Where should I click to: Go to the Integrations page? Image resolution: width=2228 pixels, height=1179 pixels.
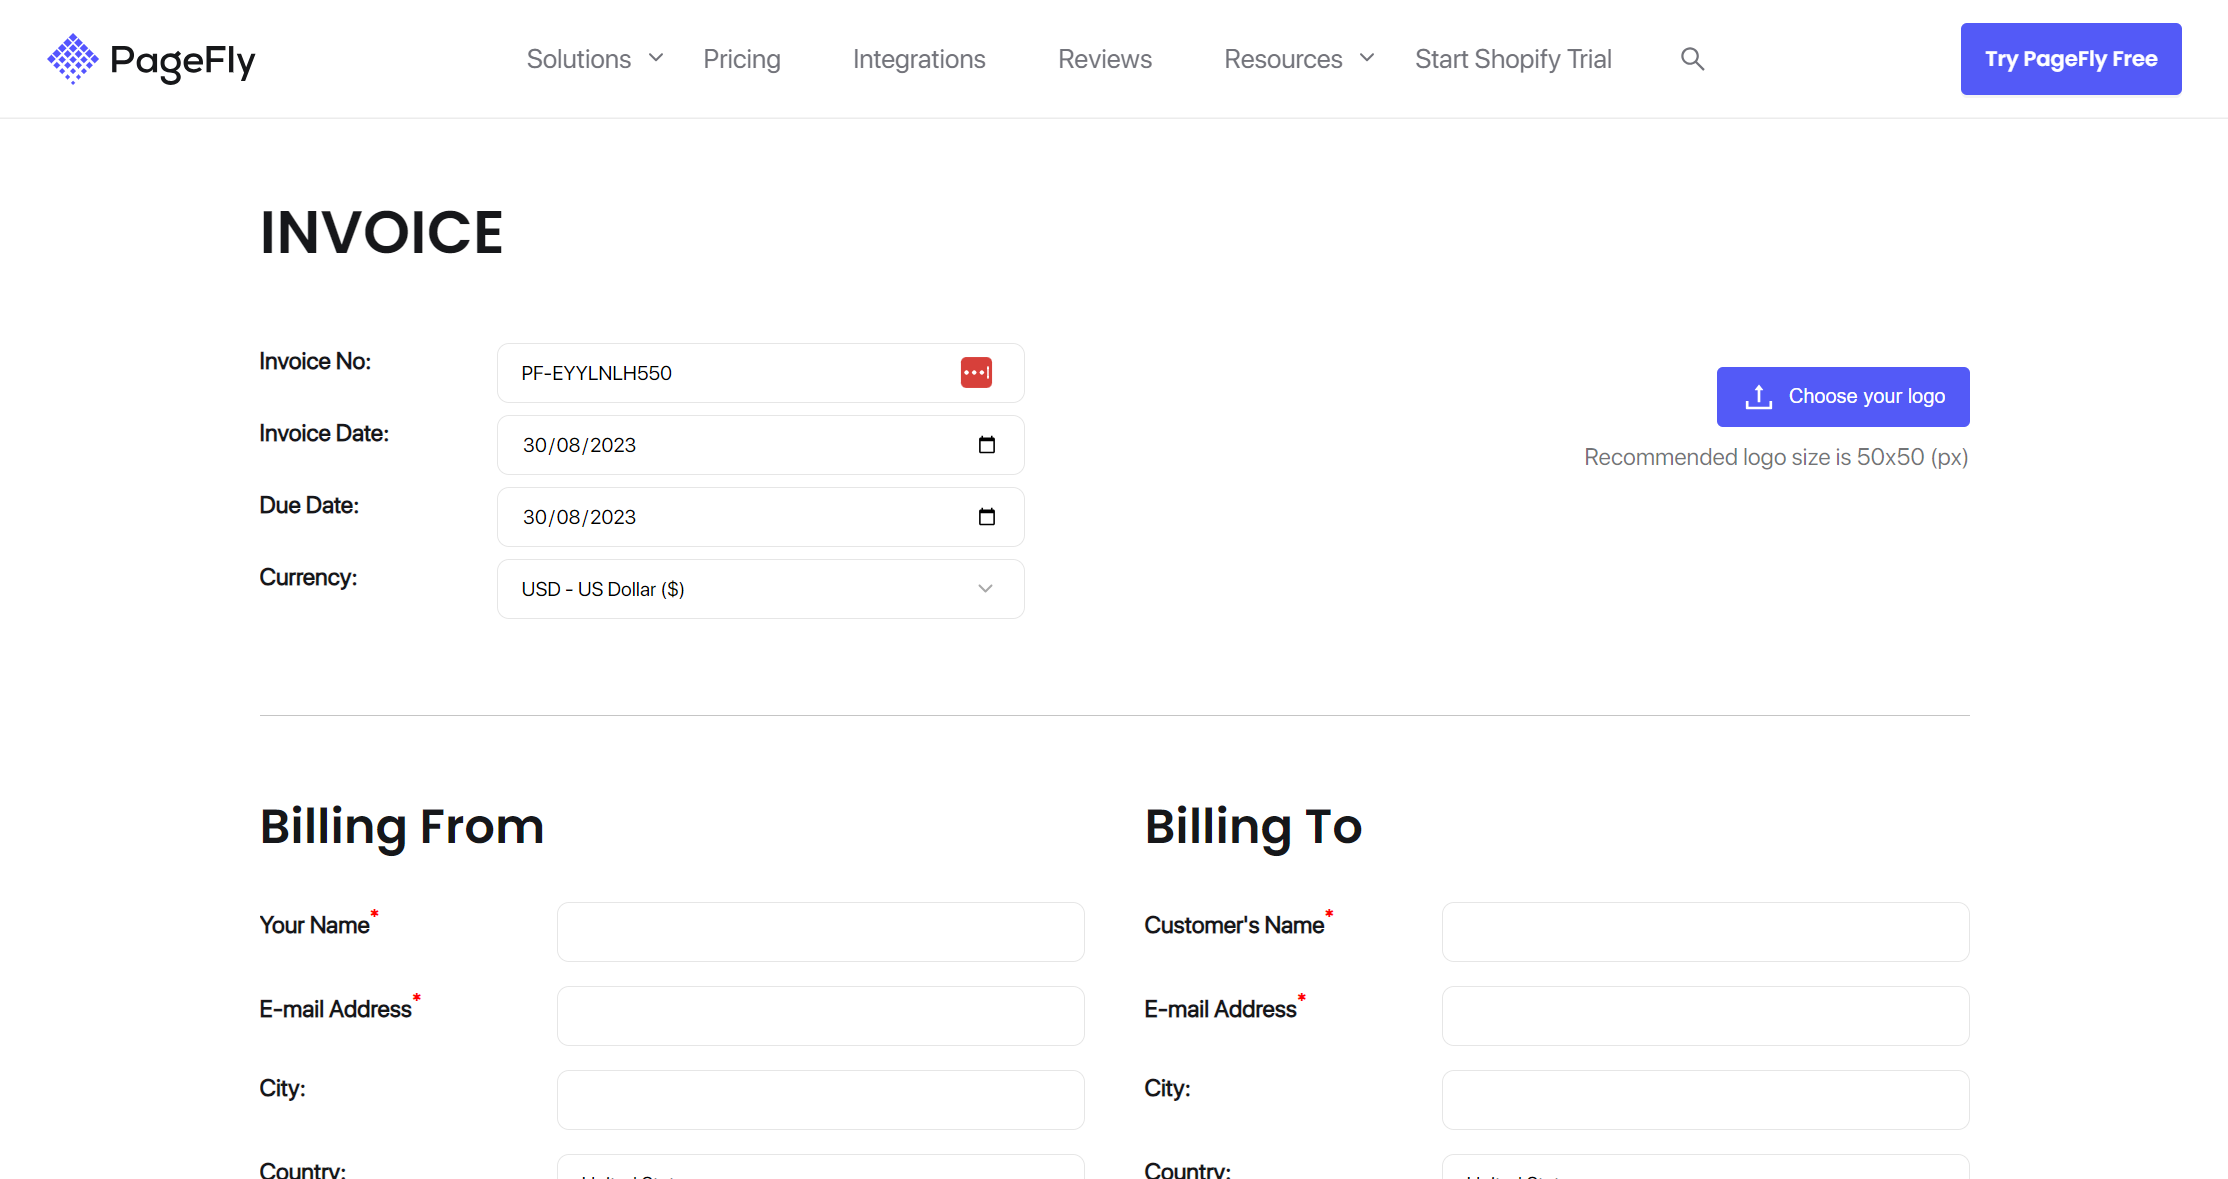pos(918,59)
